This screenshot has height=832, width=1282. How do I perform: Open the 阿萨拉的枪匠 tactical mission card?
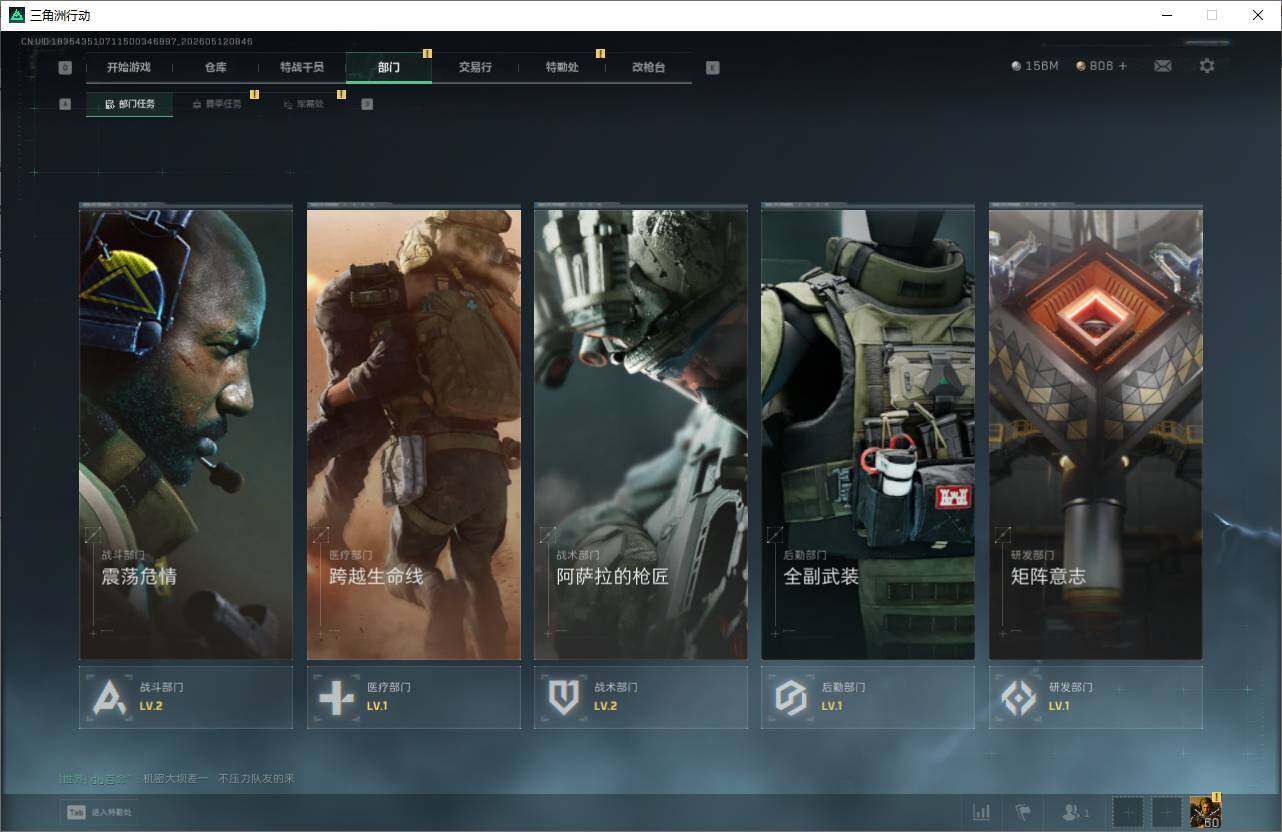pyautogui.click(x=641, y=432)
